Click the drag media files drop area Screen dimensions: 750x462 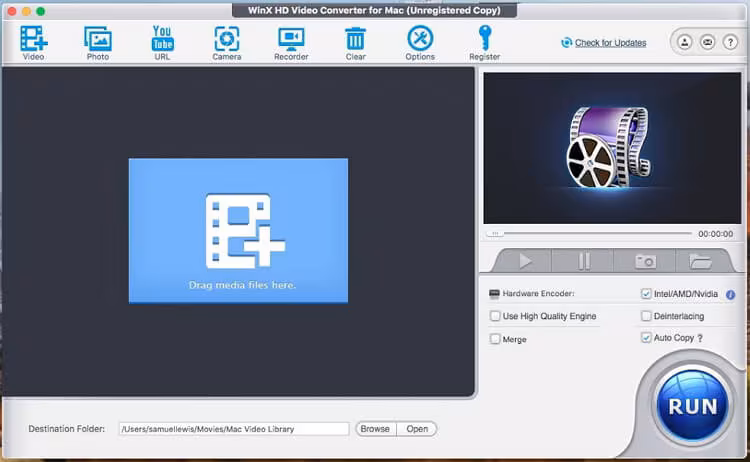[238, 231]
